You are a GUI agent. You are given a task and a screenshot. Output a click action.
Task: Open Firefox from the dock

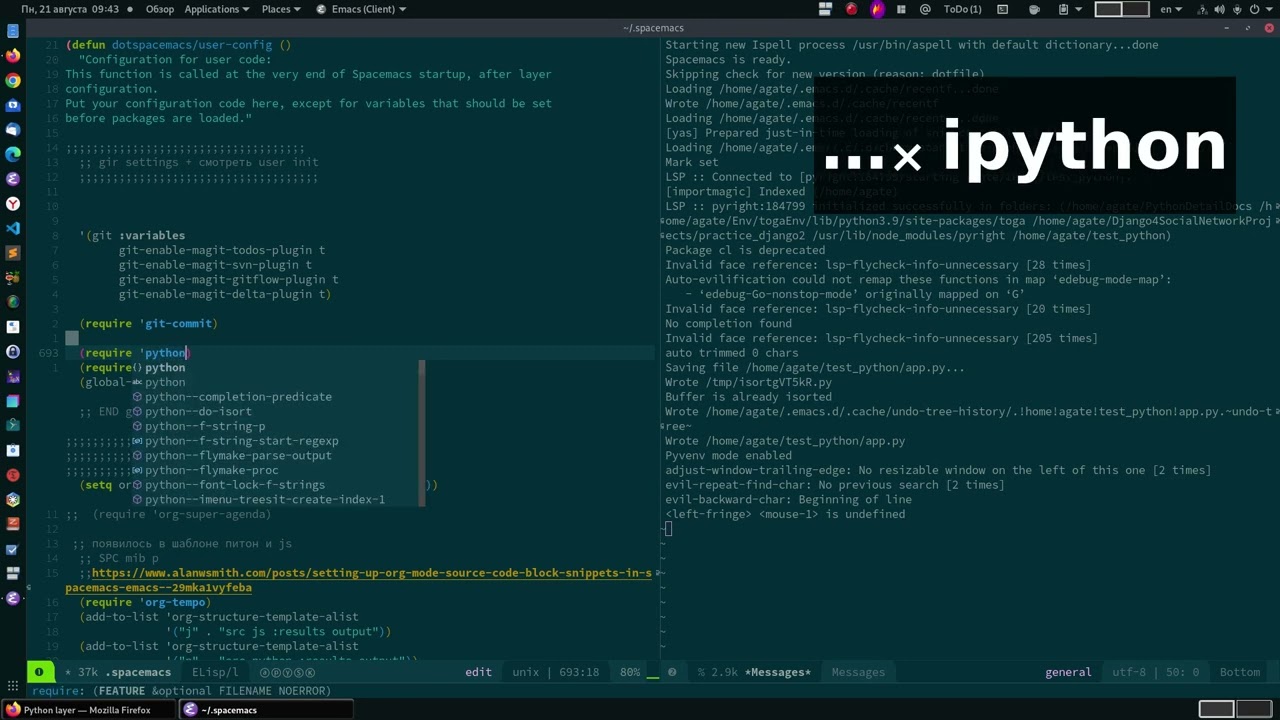[13, 56]
